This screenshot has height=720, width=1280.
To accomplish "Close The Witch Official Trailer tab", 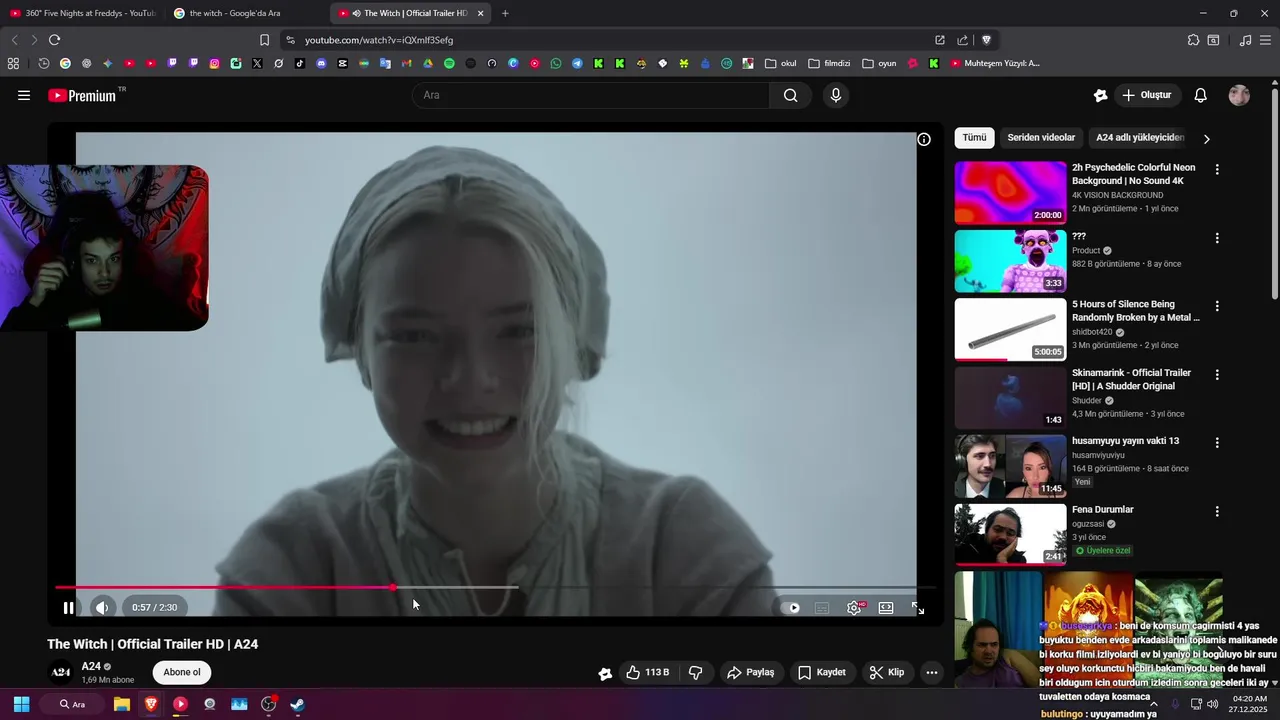I will point(480,13).
